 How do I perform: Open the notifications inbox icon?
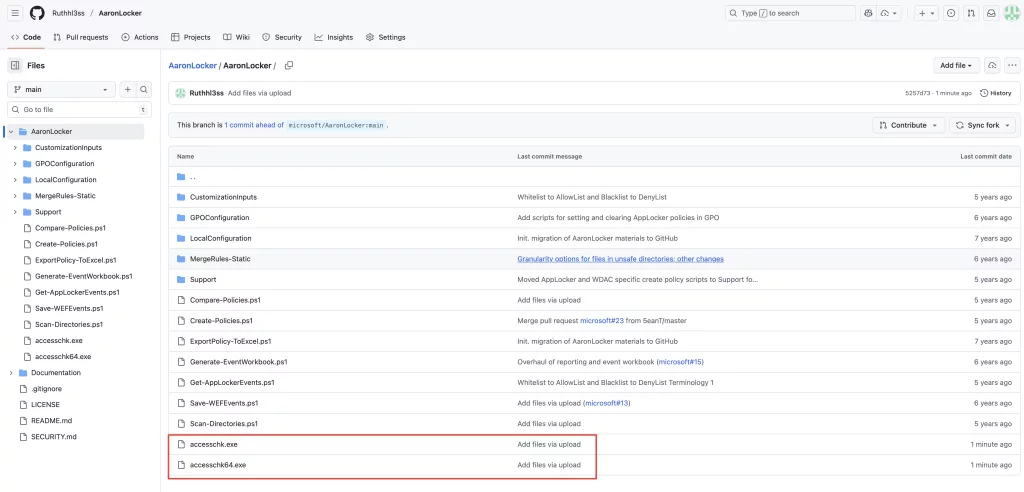990,13
